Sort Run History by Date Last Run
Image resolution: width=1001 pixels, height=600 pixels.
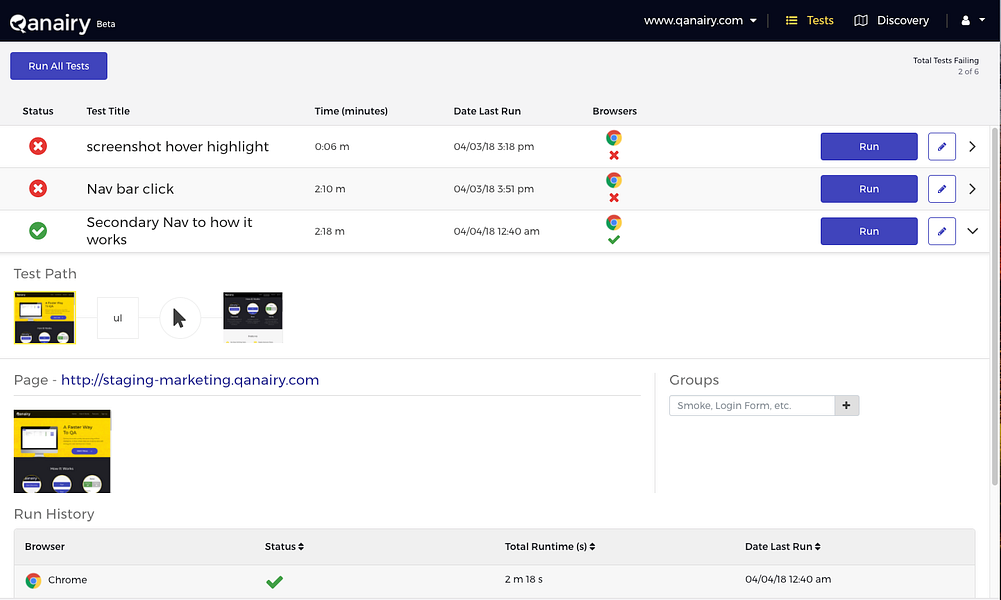(x=783, y=546)
